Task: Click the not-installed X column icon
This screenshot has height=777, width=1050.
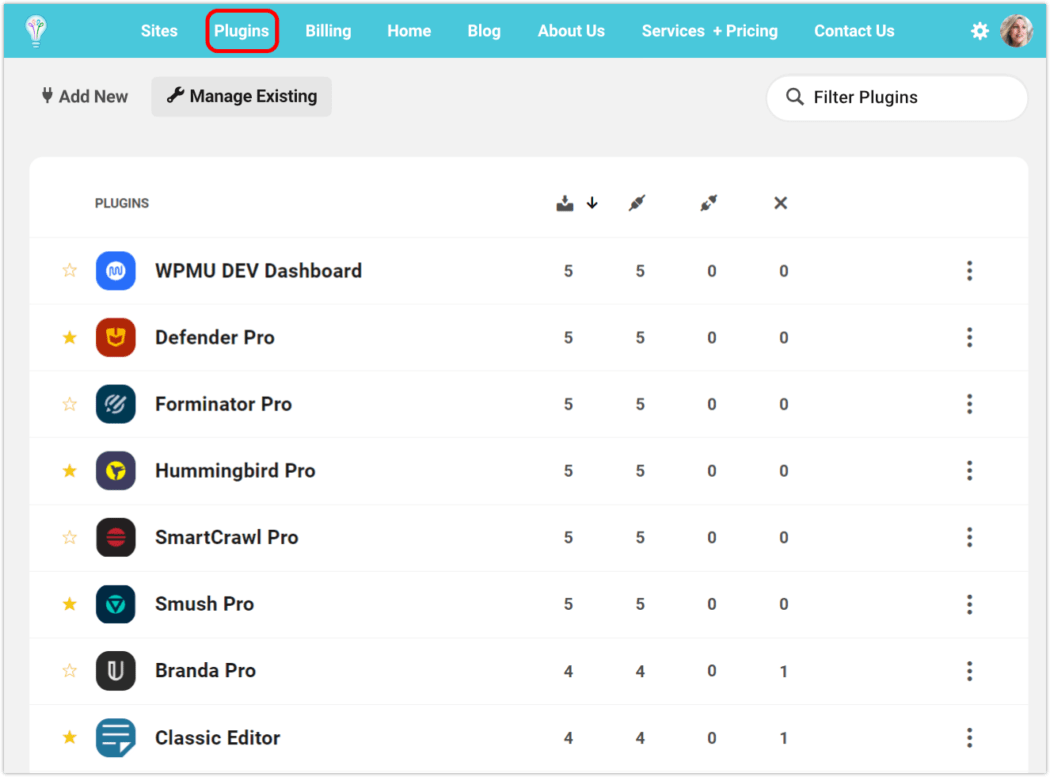Action: point(781,203)
